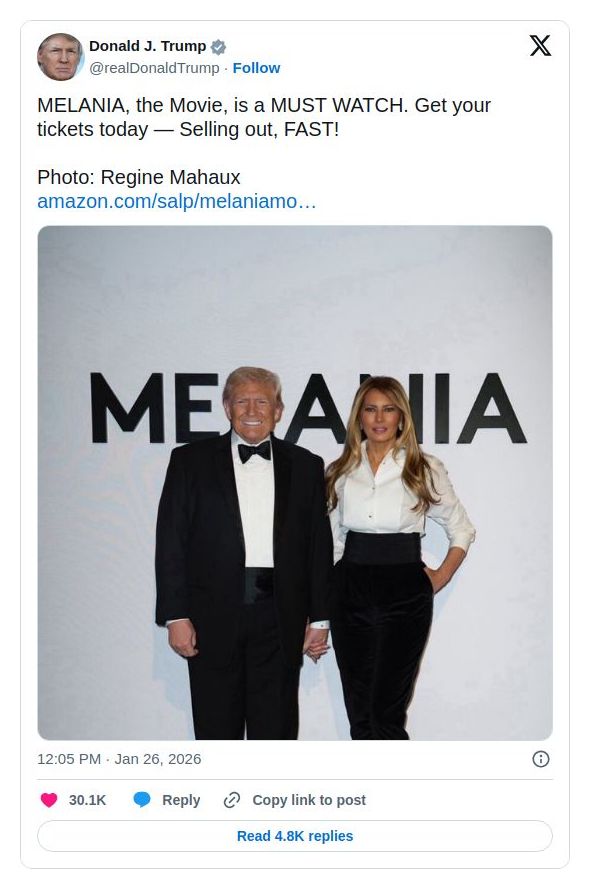Viewport: 590px width, 889px height.
Task: Open the MELANIA movie photo
Action: click(x=295, y=482)
